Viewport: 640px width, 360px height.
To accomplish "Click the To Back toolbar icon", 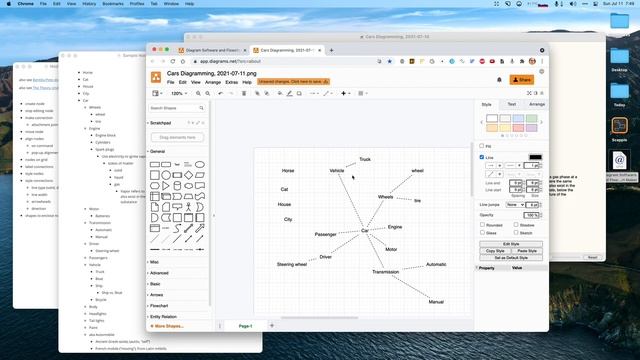I will tap(267, 93).
